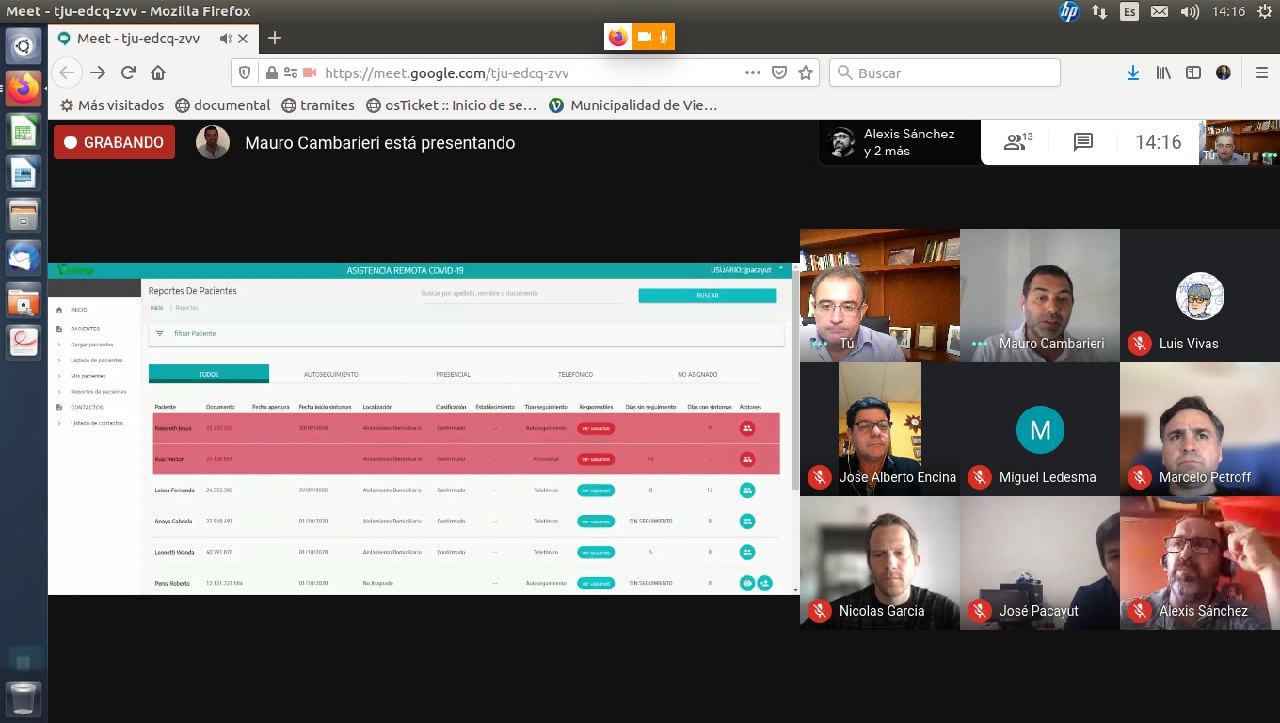Open the system volume indicator menu
This screenshot has width=1280, height=723.
click(1189, 12)
